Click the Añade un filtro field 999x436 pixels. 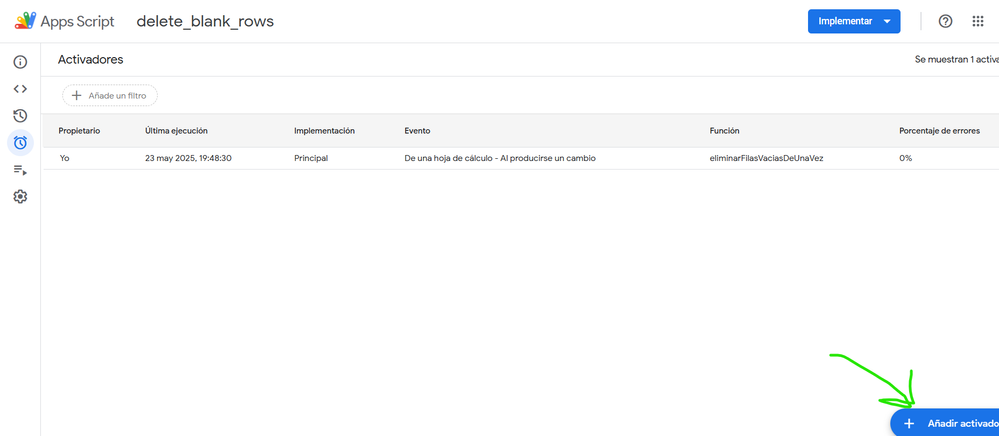[x=110, y=96]
